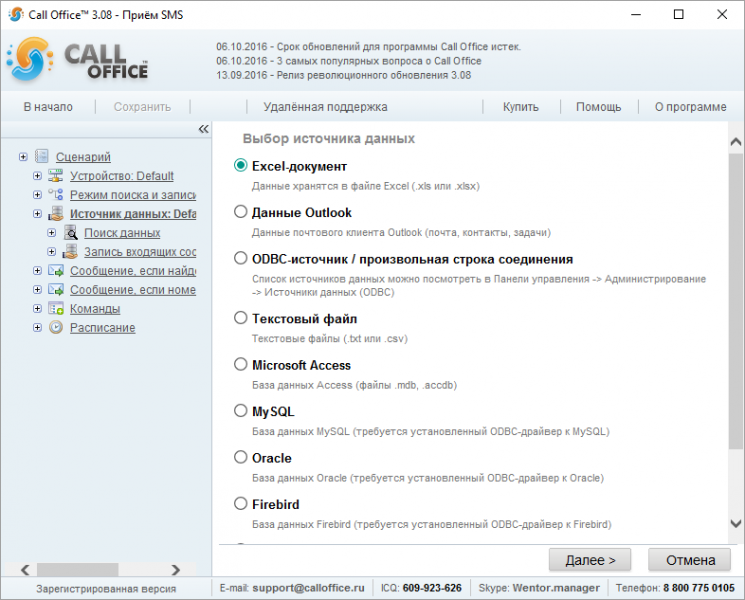745x600 pixels.
Task: Open the Поиск данных tree link
Action: tap(122, 233)
